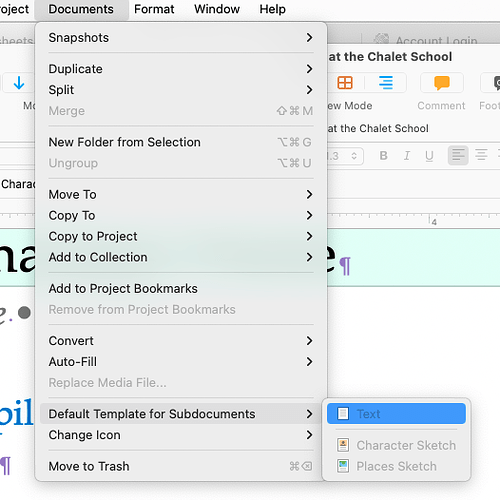The height and width of the screenshot is (500, 500).
Task: Expand the Convert submenu
Action: (181, 341)
